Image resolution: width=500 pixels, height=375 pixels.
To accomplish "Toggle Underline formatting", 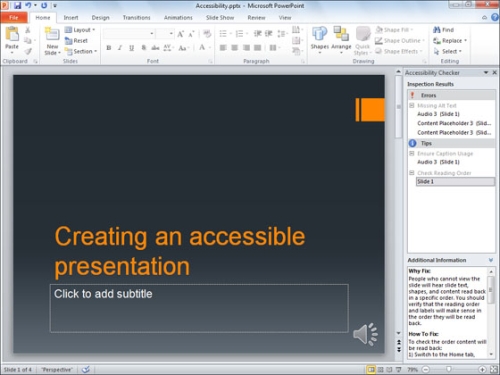I will pyautogui.click(x=131, y=48).
